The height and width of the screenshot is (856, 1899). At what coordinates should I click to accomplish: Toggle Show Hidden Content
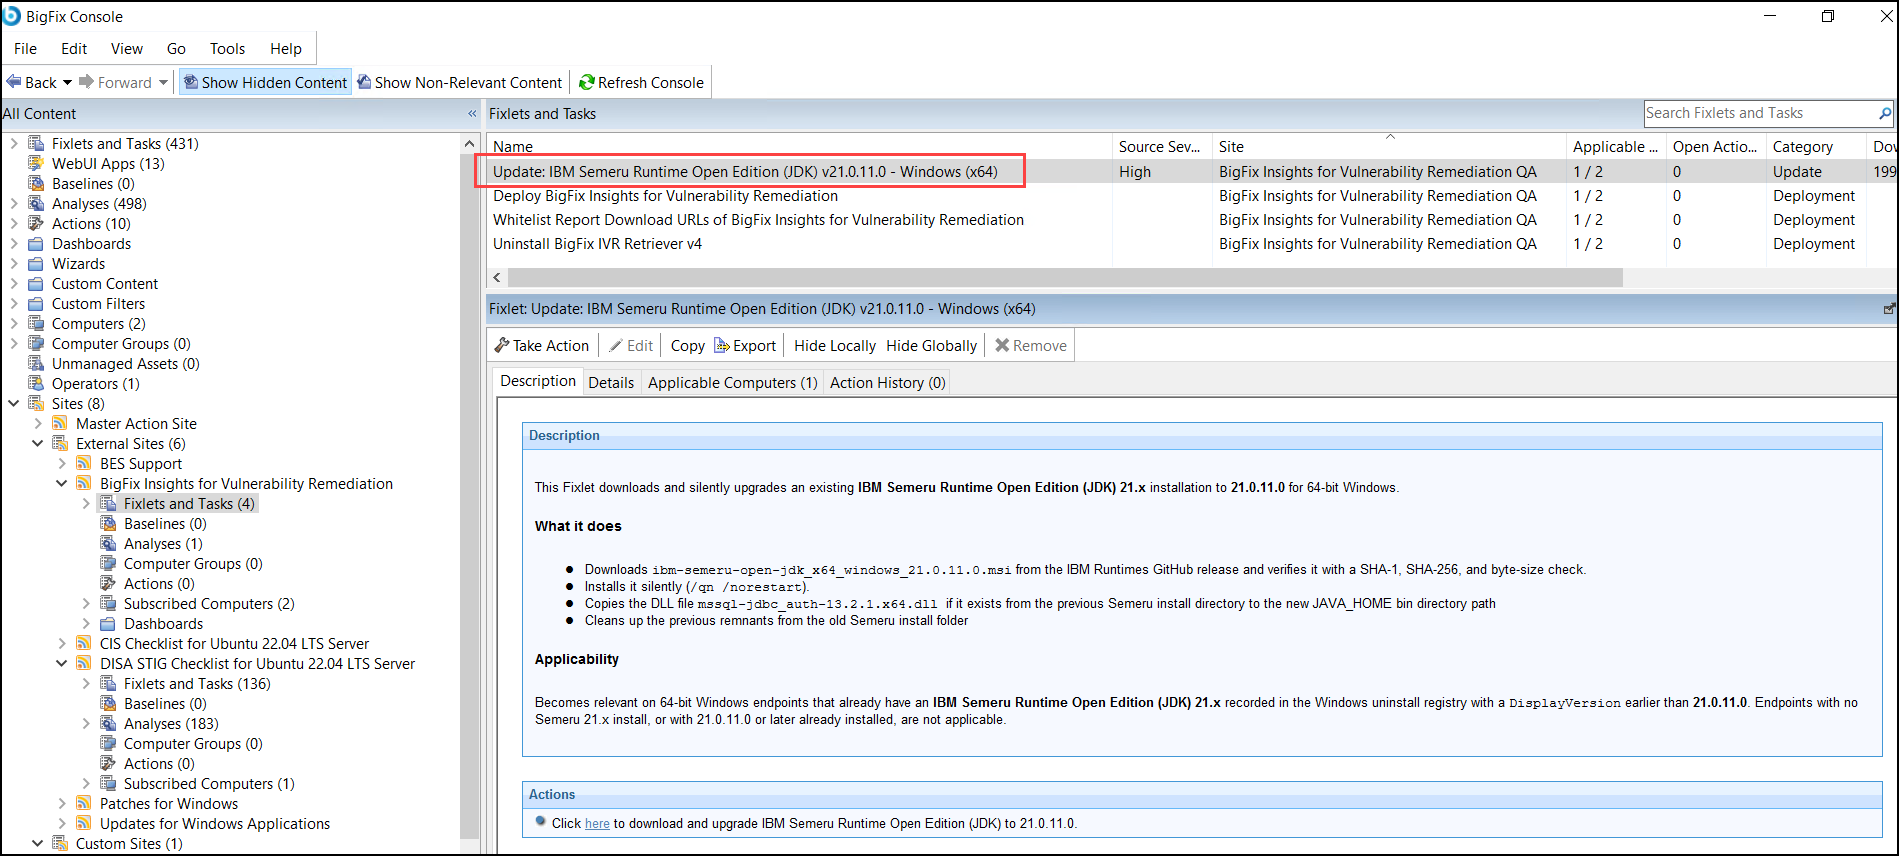pos(265,82)
